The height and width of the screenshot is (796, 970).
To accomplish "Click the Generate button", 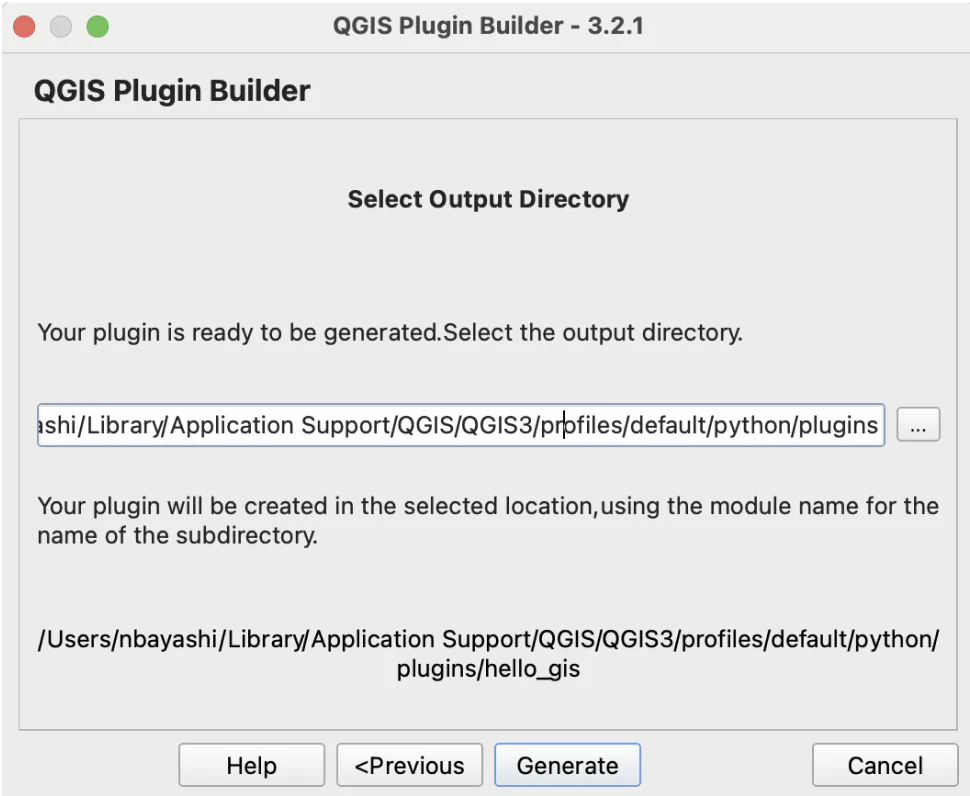I will 567,765.
